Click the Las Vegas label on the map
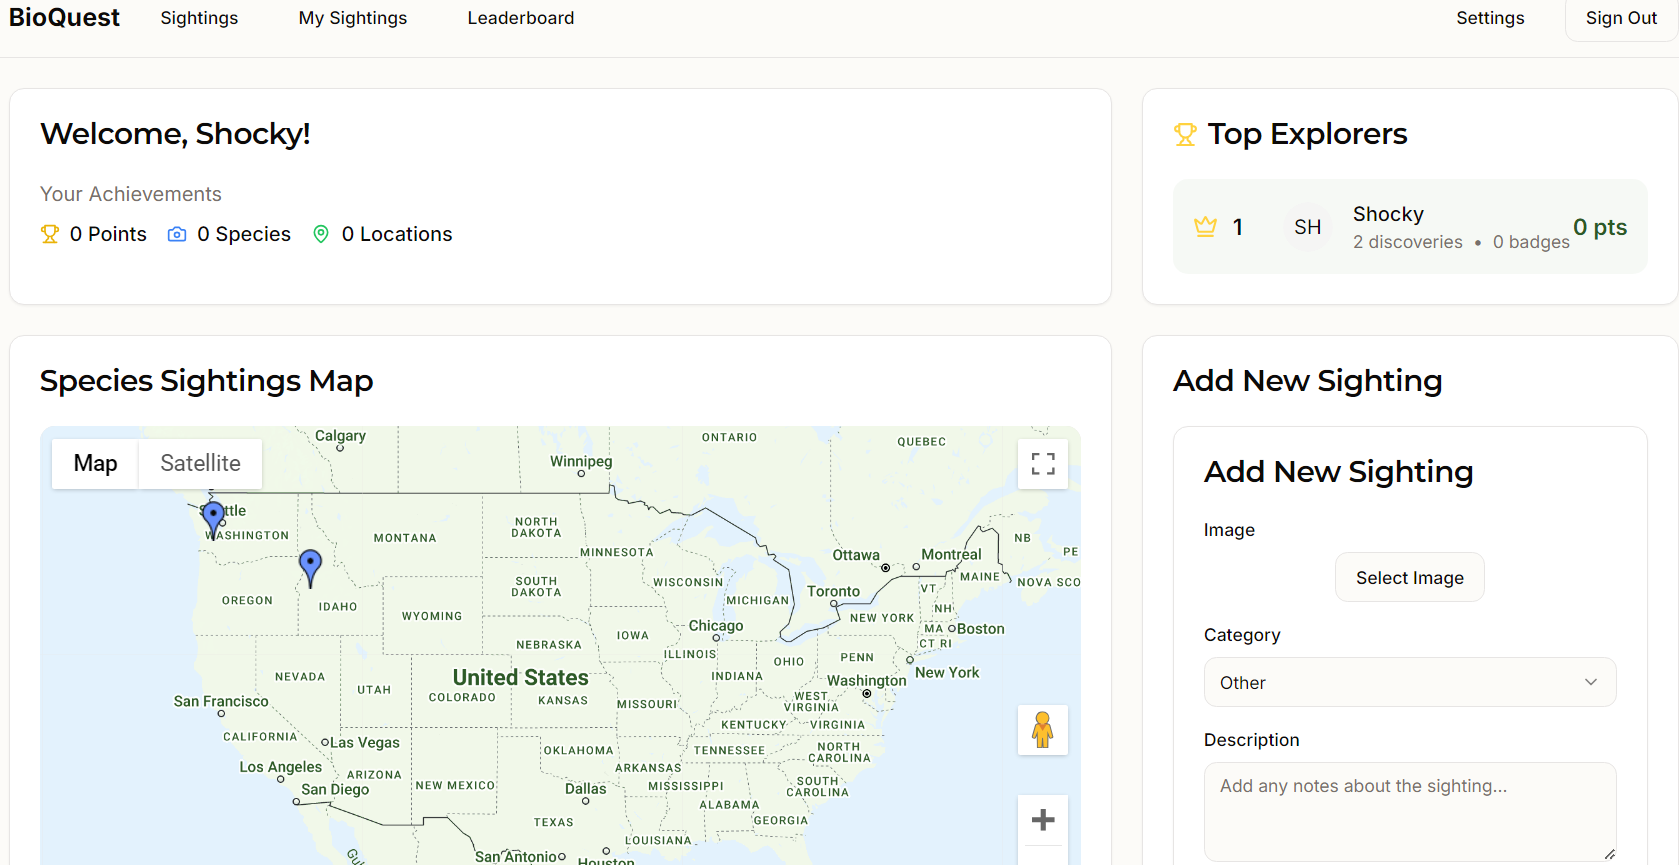This screenshot has width=1679, height=865. pyautogui.click(x=365, y=742)
